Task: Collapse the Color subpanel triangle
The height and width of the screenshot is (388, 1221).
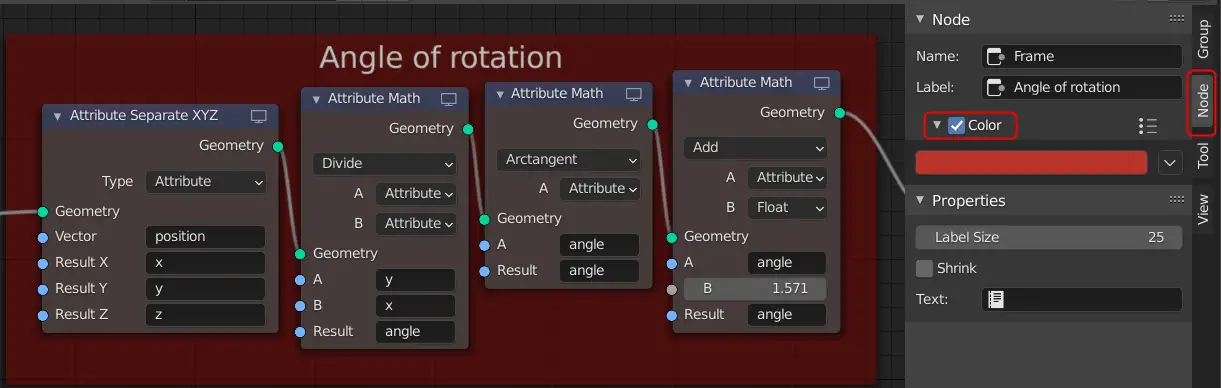Action: coord(936,126)
